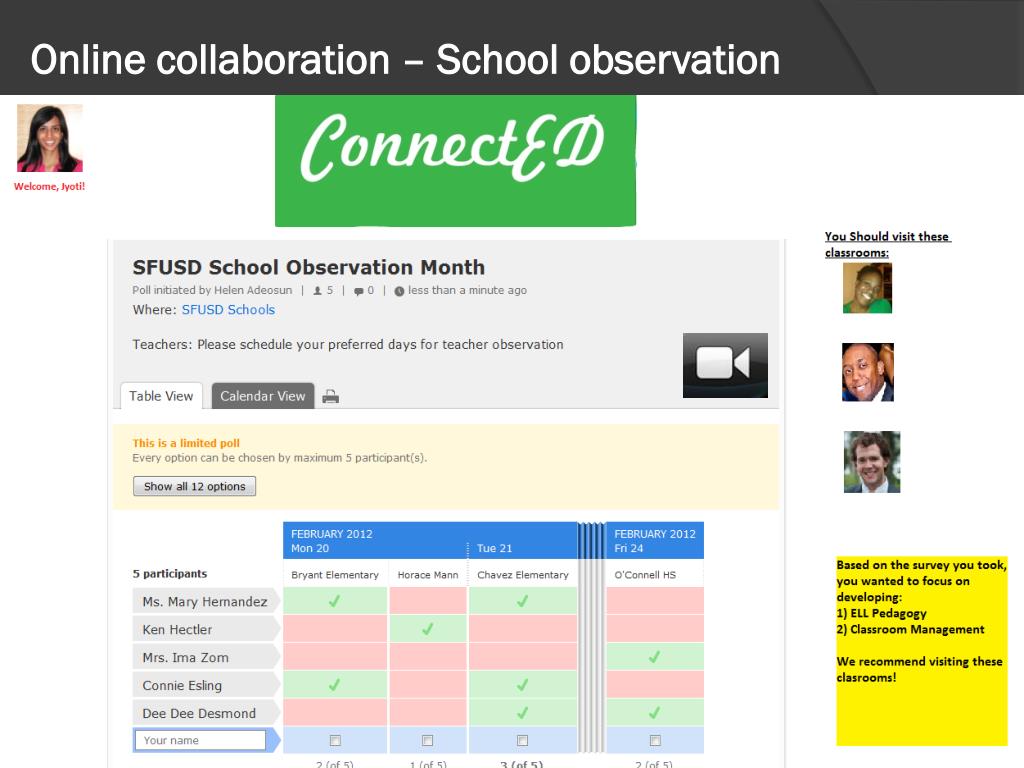
Task: Select the 'Ken Hectler' participant row
Action: pos(205,630)
